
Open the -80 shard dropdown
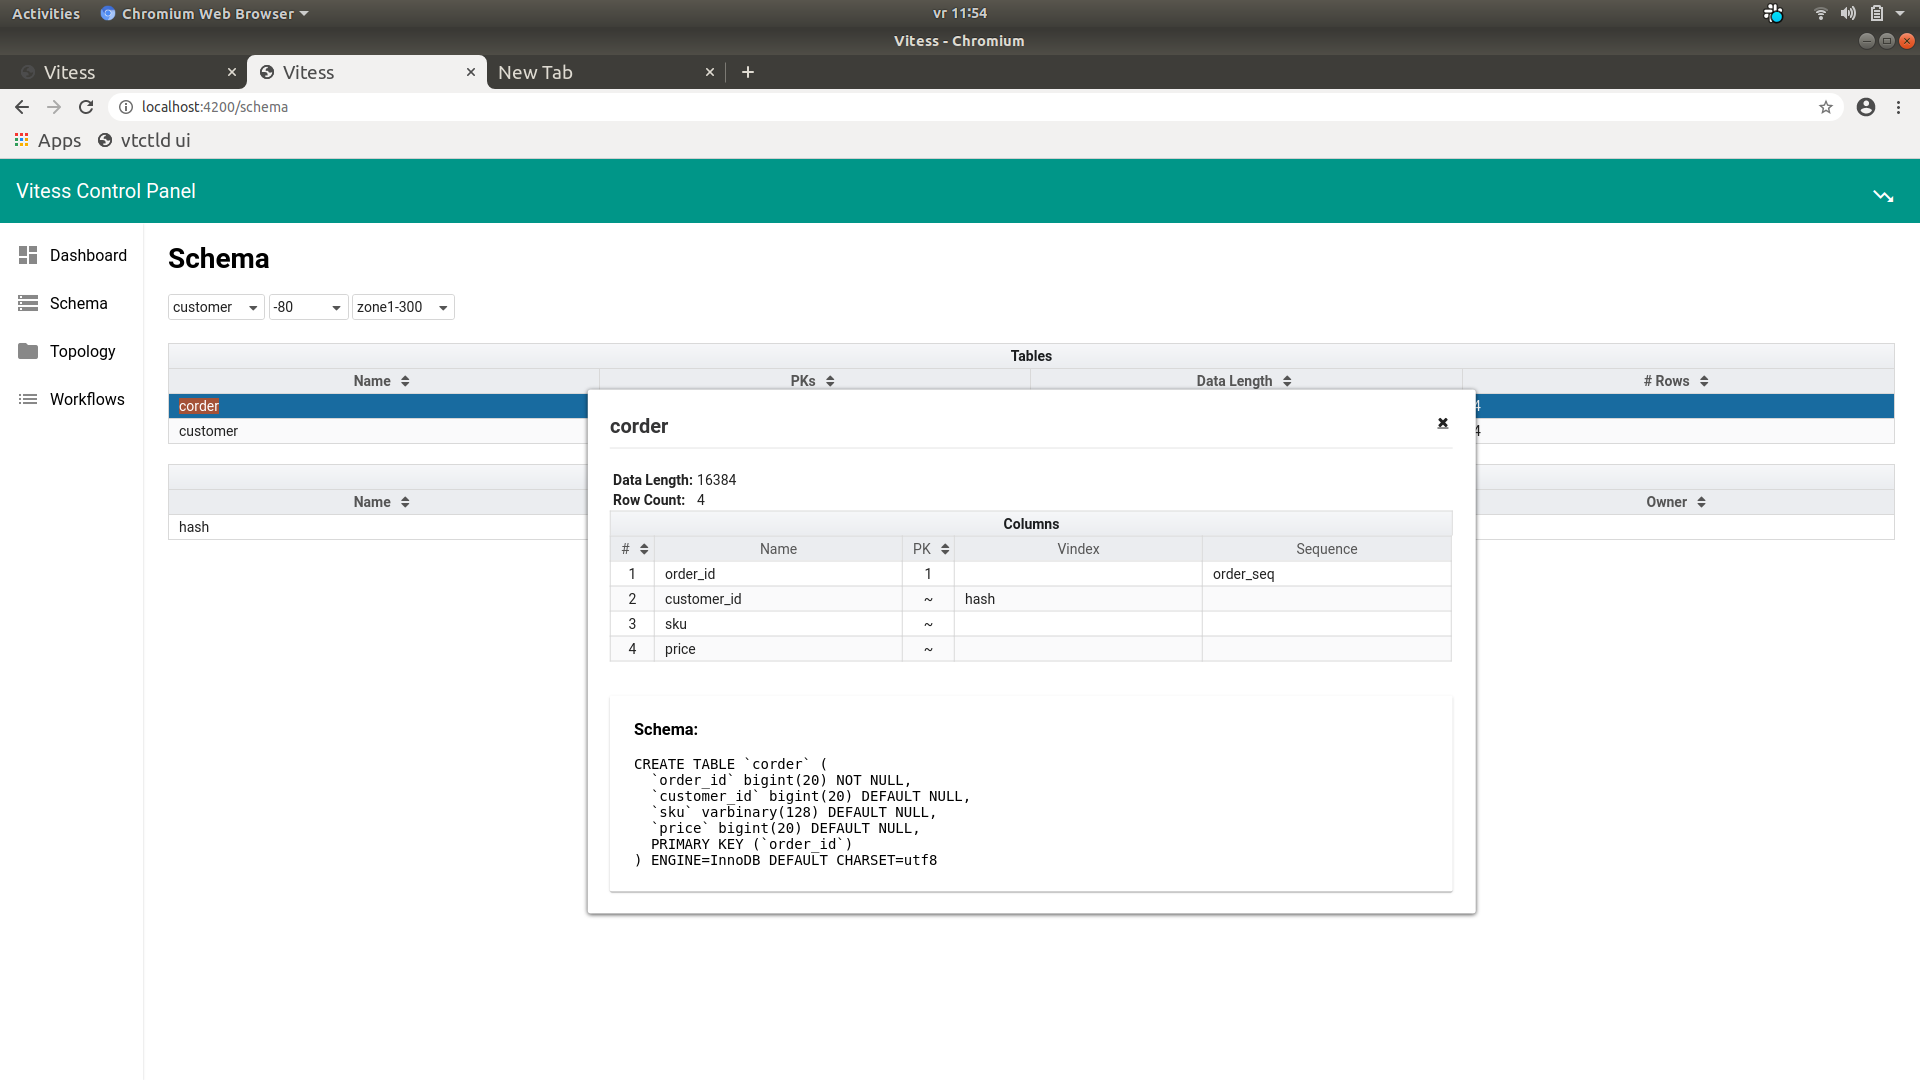(308, 307)
